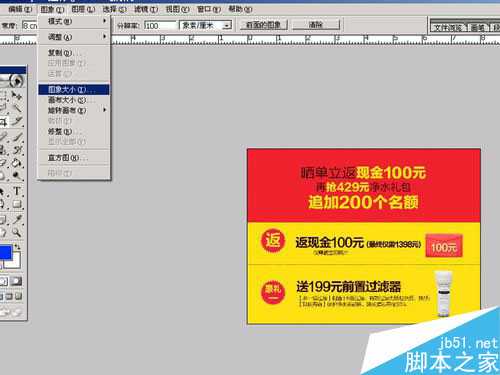Select the Zoom magnifier tool
Screen dimensions: 500x375
[x=17, y=232]
